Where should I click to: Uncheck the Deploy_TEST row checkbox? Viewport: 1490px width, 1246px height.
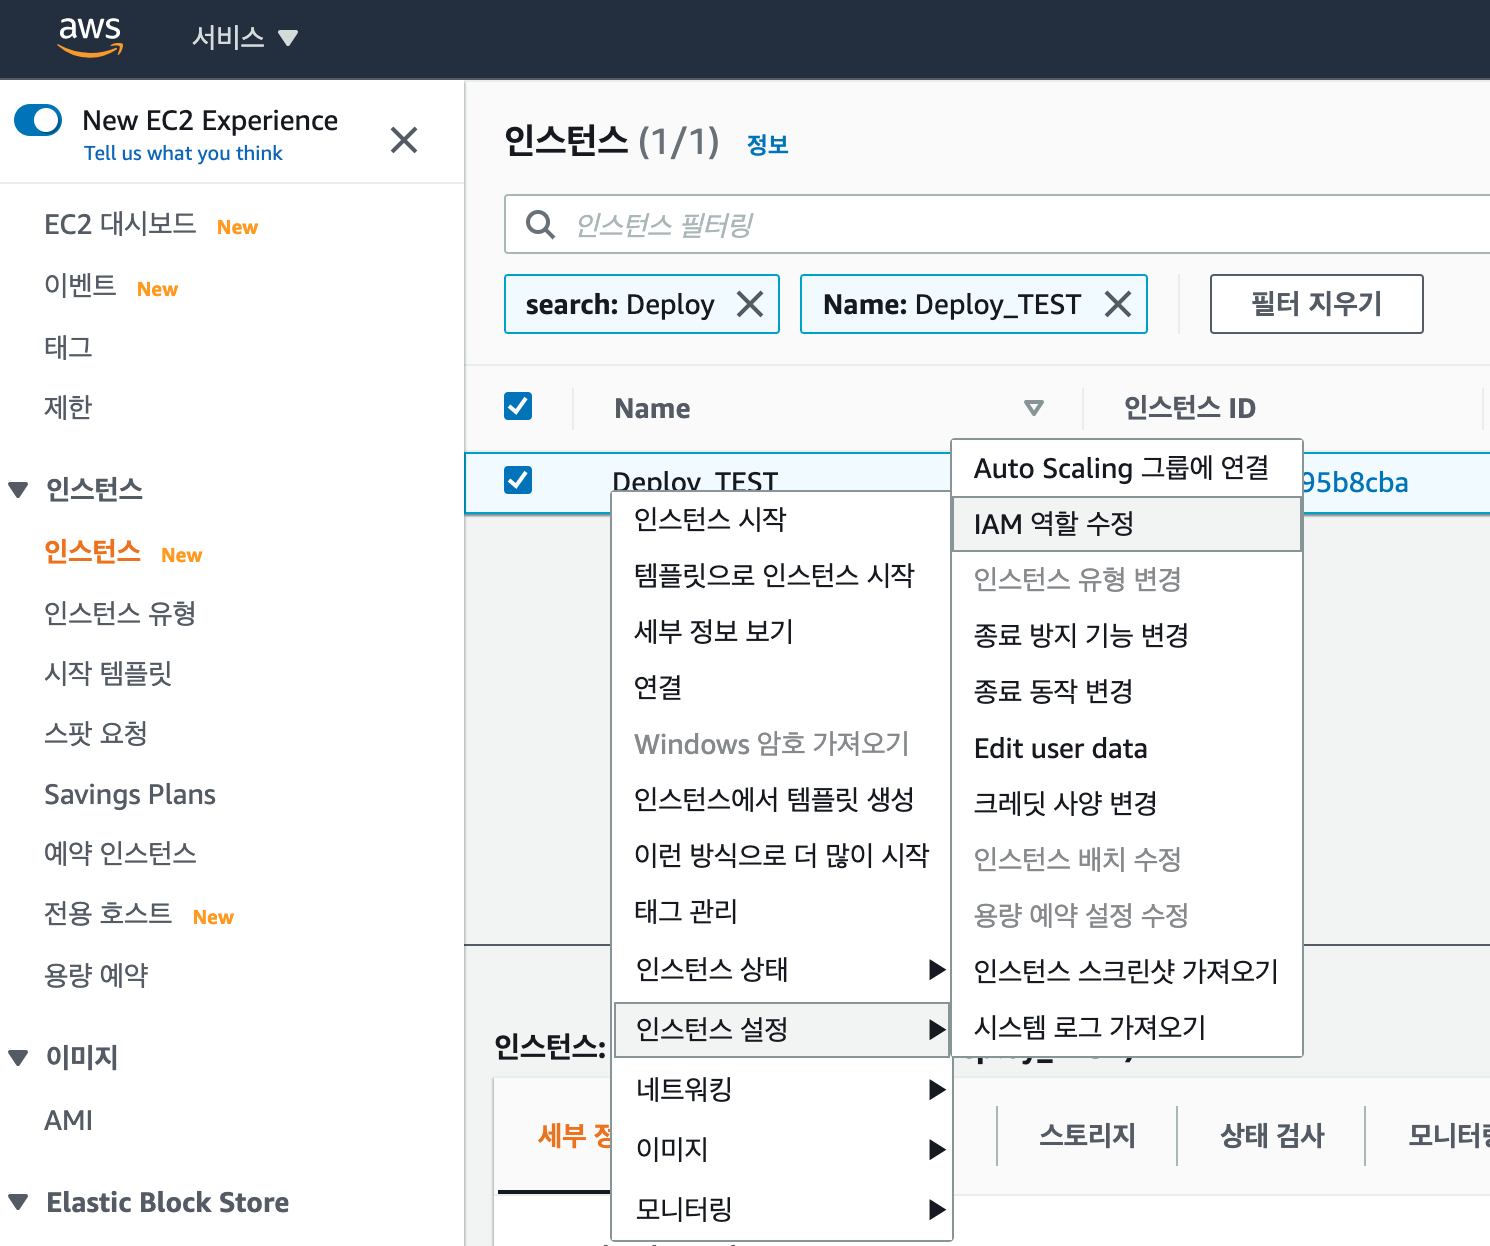pyautogui.click(x=518, y=480)
